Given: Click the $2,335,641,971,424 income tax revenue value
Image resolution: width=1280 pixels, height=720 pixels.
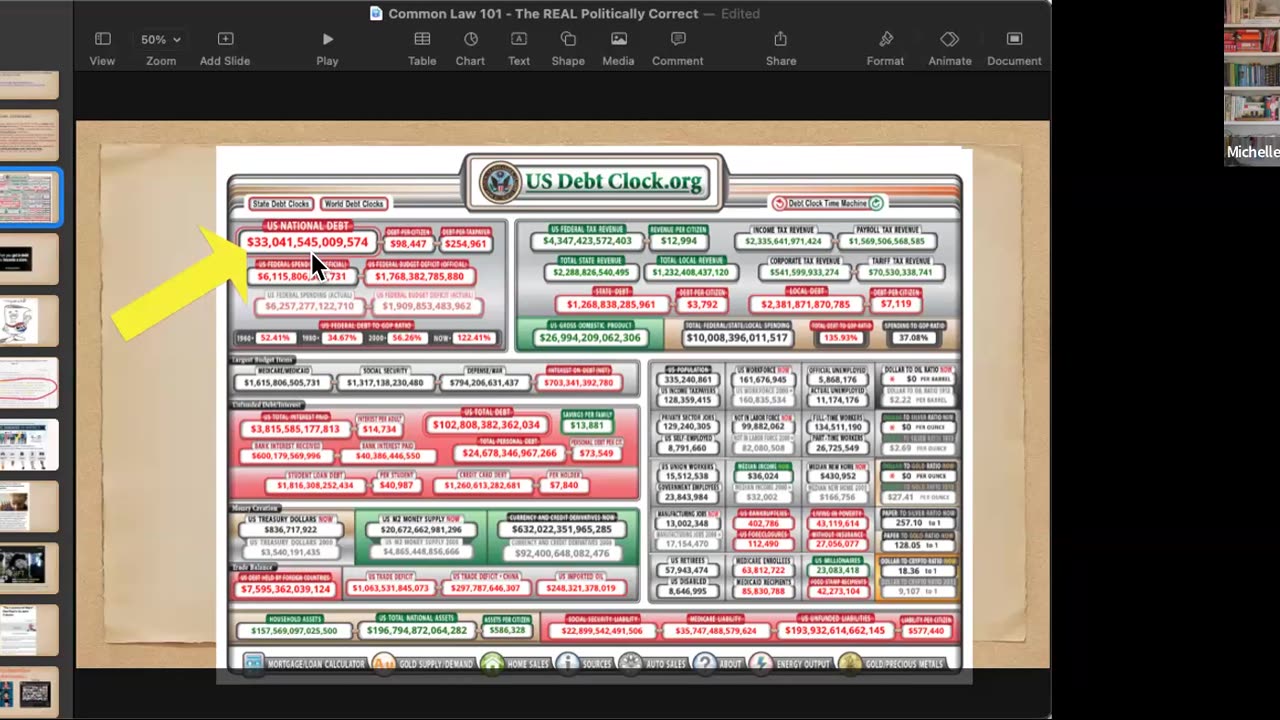Looking at the screenshot, I should tap(783, 241).
